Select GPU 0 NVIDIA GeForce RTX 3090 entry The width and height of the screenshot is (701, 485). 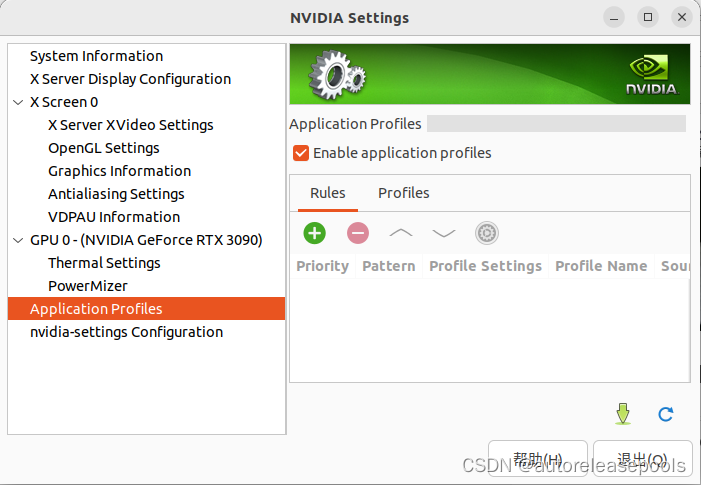146,240
